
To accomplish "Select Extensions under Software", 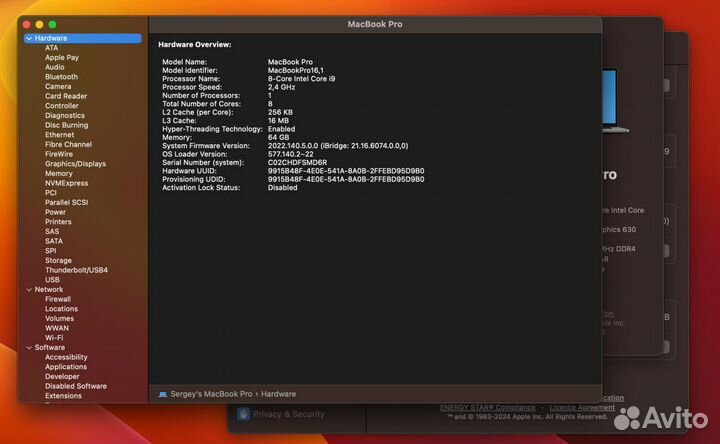I will 63,396.
